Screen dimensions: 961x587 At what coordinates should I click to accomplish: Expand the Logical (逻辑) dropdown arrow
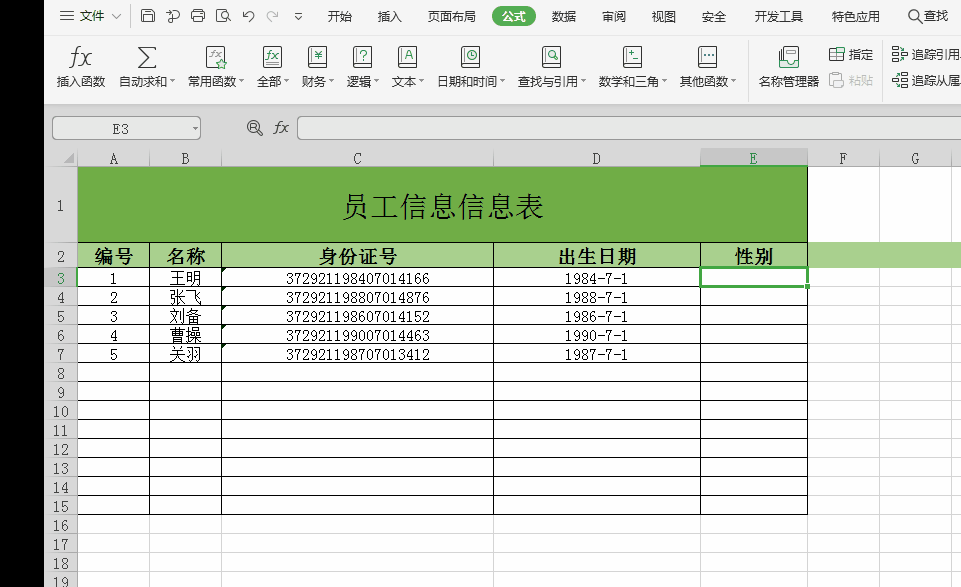click(377, 81)
